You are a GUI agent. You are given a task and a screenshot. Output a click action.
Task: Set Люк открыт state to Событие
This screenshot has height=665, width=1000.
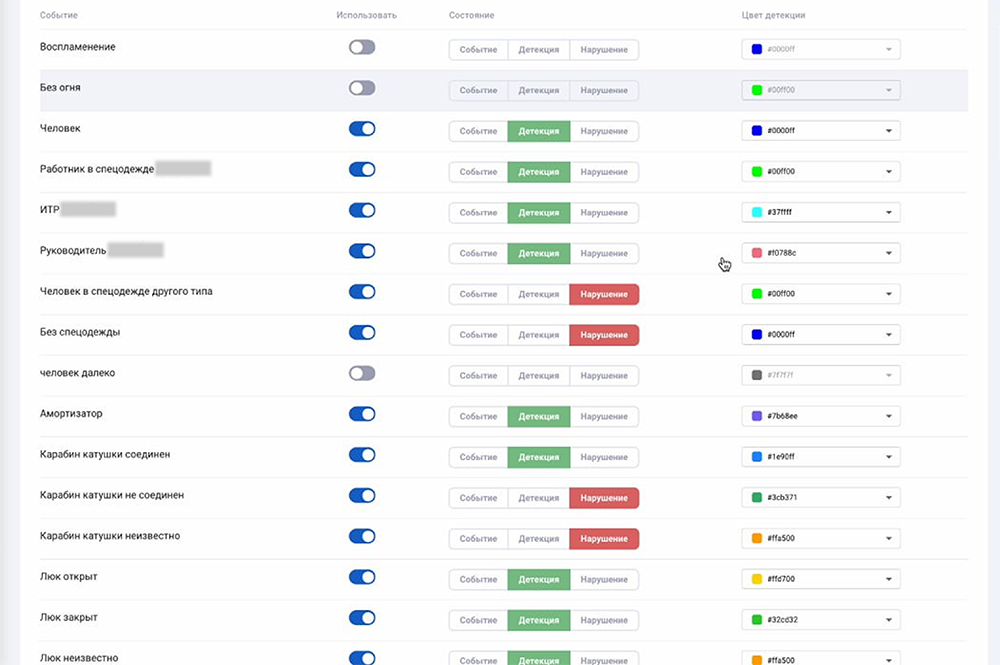click(478, 579)
